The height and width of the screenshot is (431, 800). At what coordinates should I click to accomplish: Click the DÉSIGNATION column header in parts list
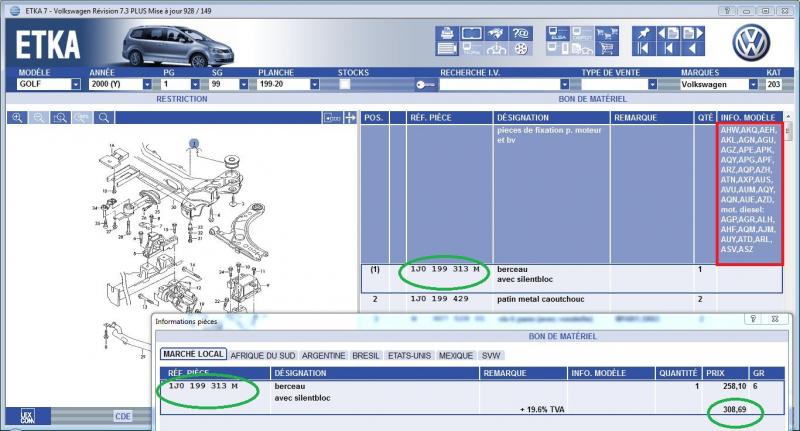551,118
